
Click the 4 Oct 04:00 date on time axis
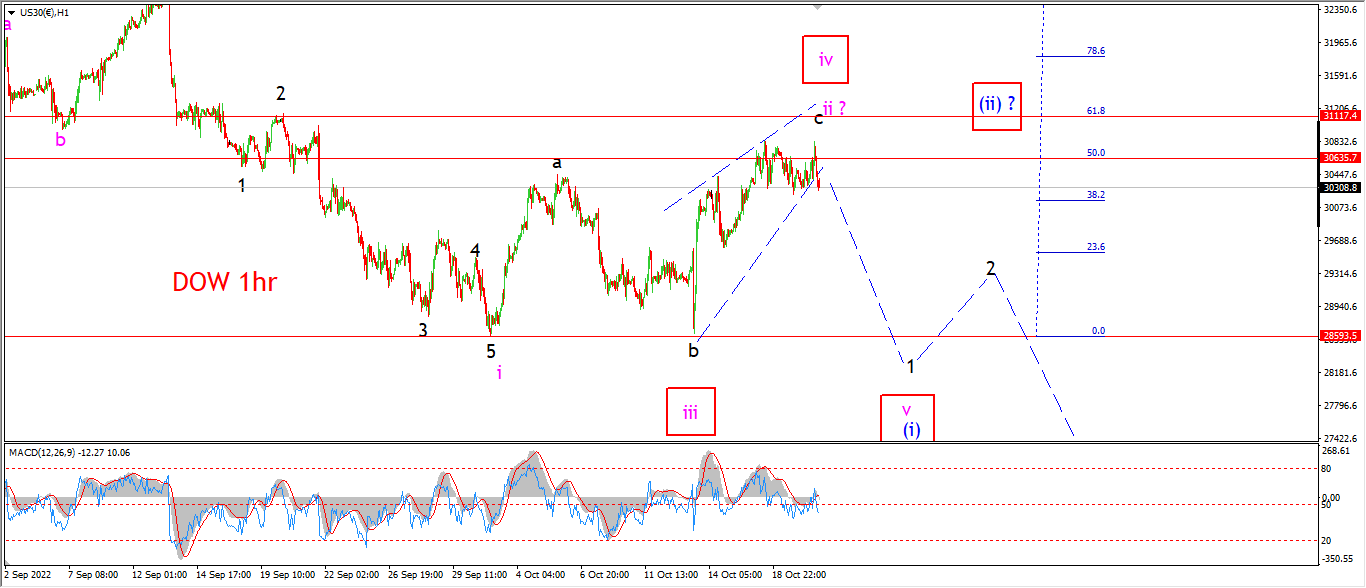[x=540, y=575]
